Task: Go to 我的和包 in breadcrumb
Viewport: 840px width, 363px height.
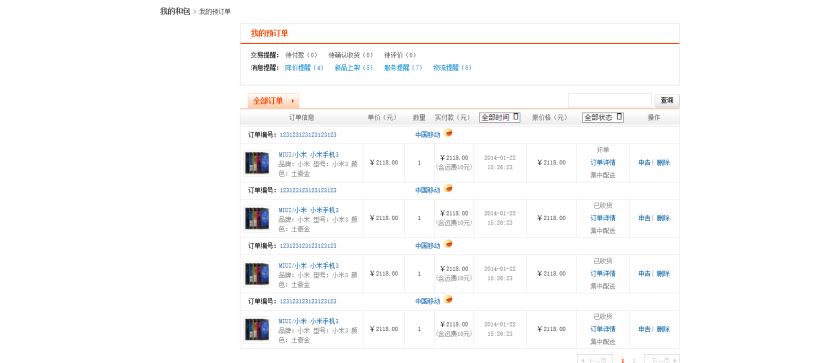Action: coord(175,11)
